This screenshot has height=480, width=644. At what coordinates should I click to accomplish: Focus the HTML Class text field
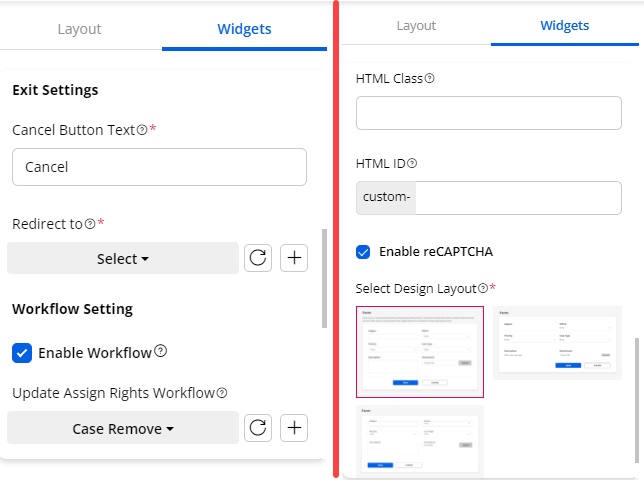(488, 113)
